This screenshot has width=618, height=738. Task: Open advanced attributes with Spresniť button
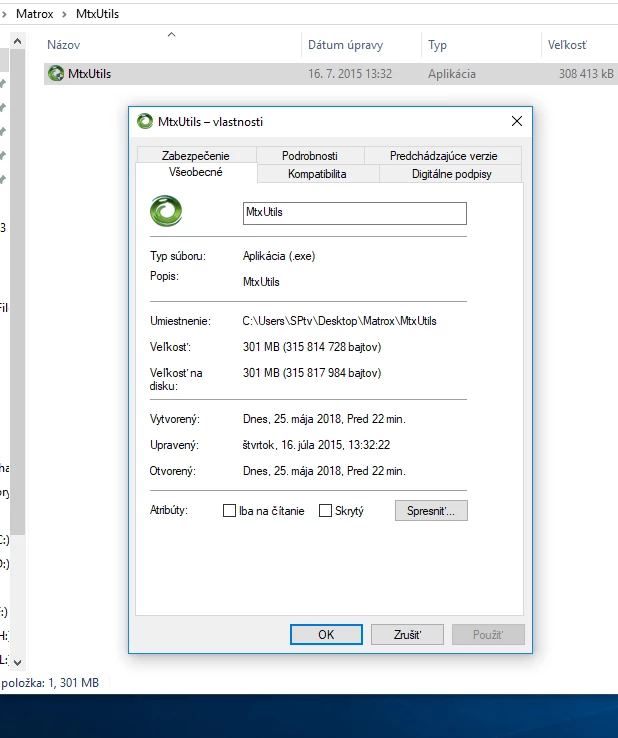coord(431,511)
